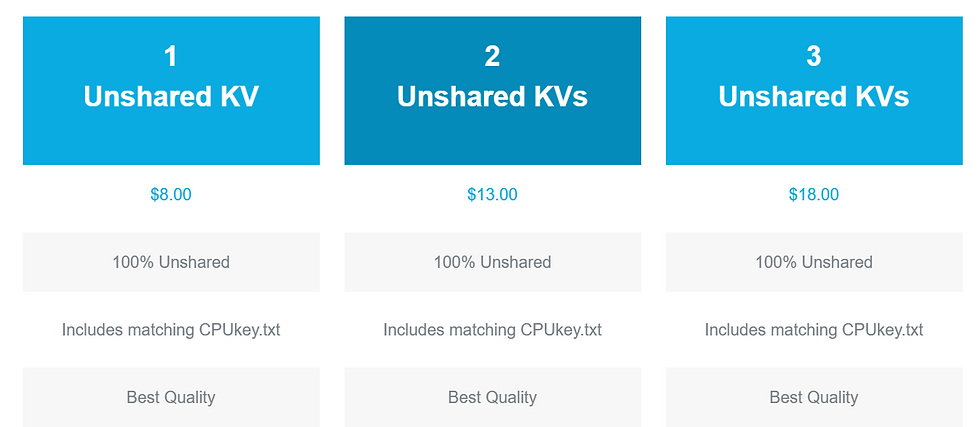This screenshot has width=980, height=427.
Task: Click the large number 2 in the dark header
Action: click(492, 57)
